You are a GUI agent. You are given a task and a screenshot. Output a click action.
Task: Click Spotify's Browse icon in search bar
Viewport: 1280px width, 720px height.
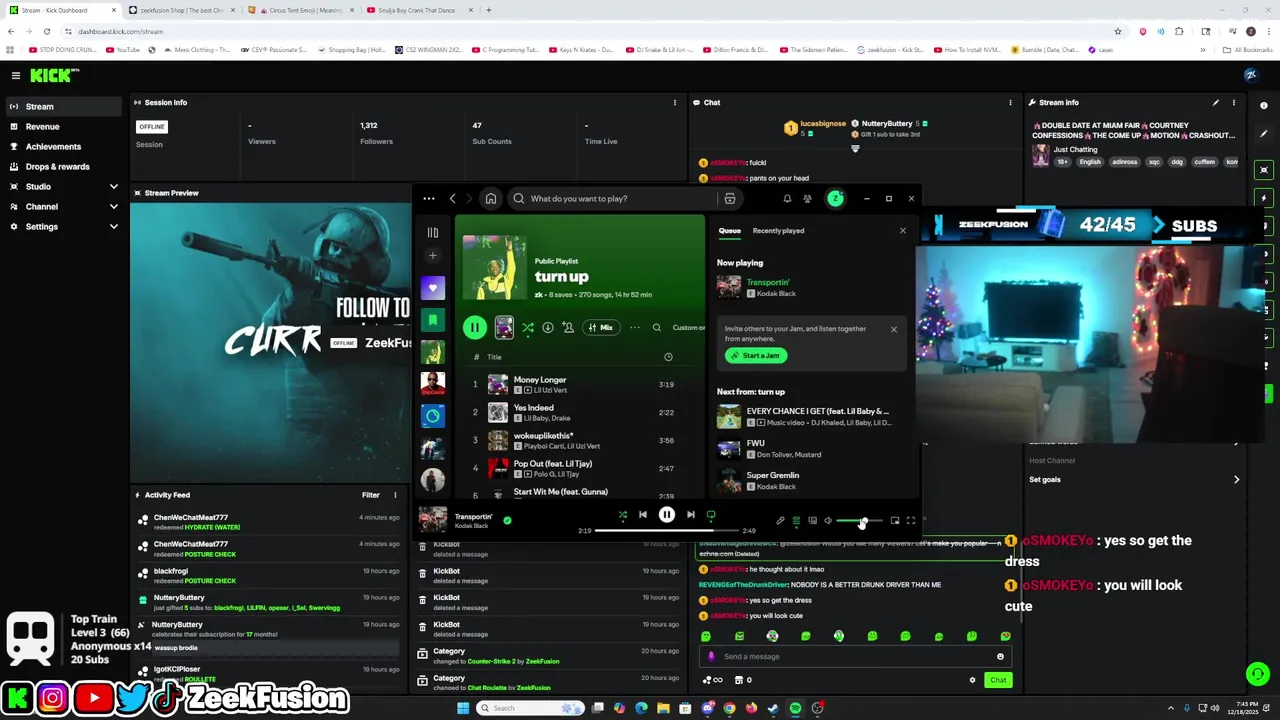click(x=730, y=199)
